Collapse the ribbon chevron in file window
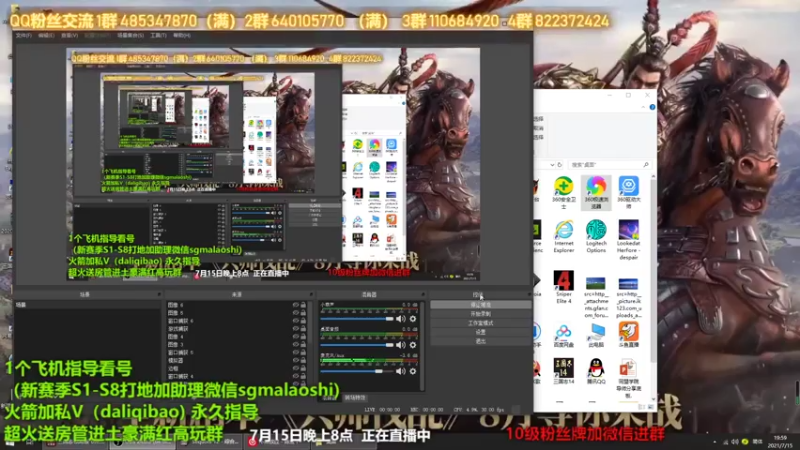Viewport: 800px width, 450px height. tap(643, 107)
